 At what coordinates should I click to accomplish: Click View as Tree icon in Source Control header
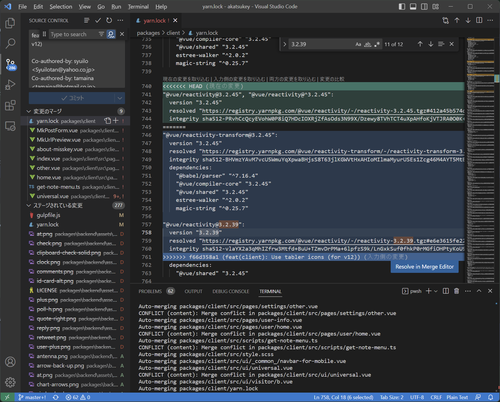(87, 21)
